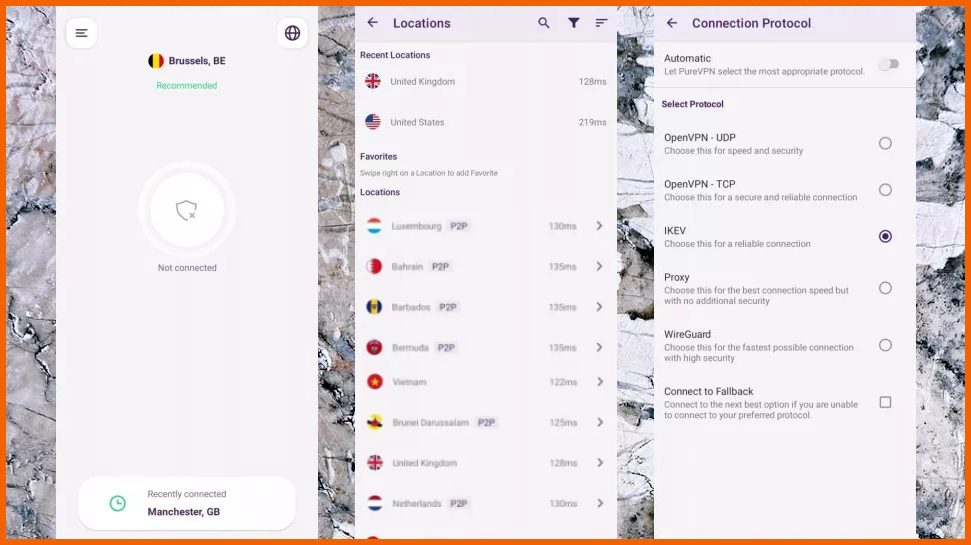This screenshot has width=971, height=545.
Task: Click the '122ms' latency for Vietnam
Action: pyautogui.click(x=563, y=382)
